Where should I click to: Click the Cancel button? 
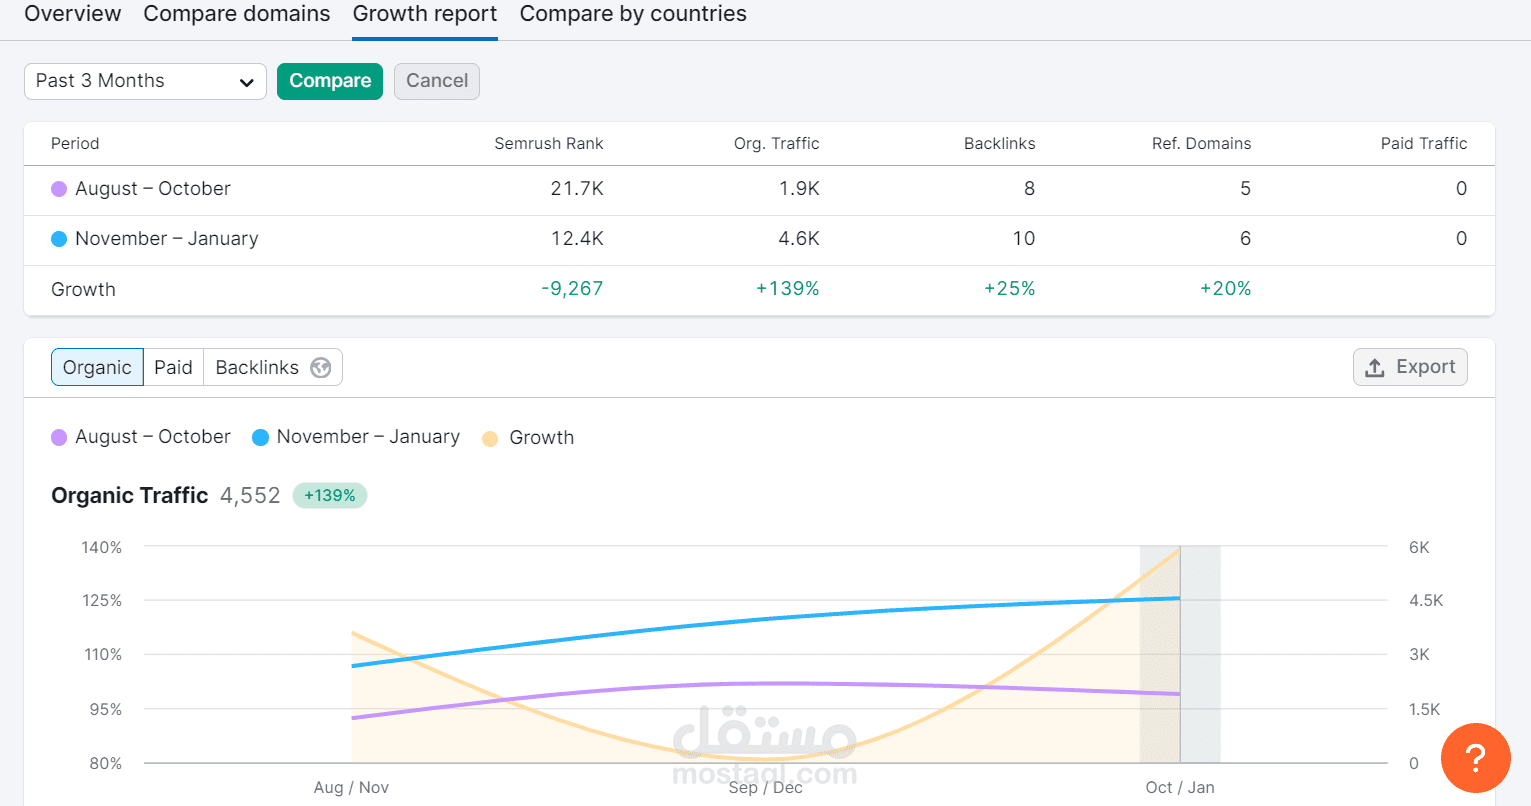[x=437, y=81]
